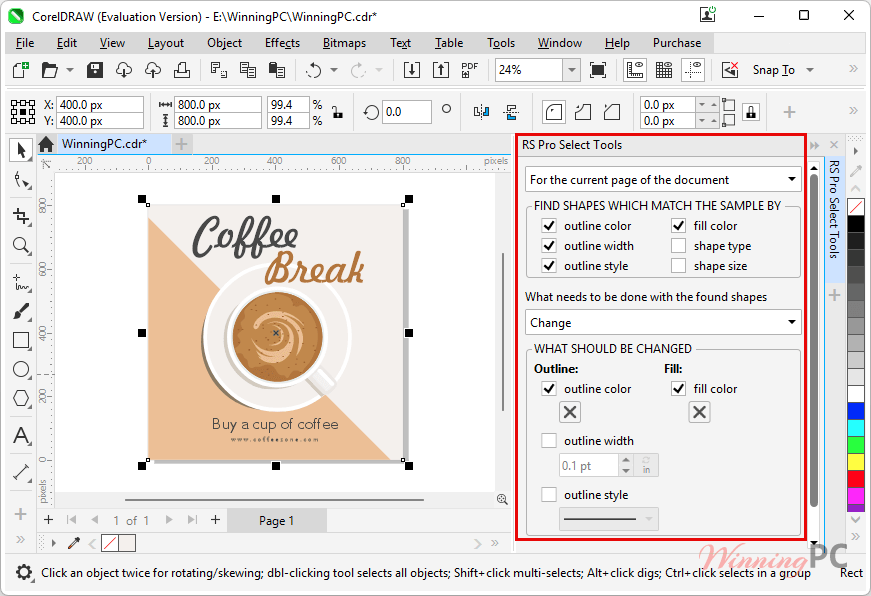Screen dimensions: 871x596
Task: Click the Page 1 tab
Action: point(276,520)
